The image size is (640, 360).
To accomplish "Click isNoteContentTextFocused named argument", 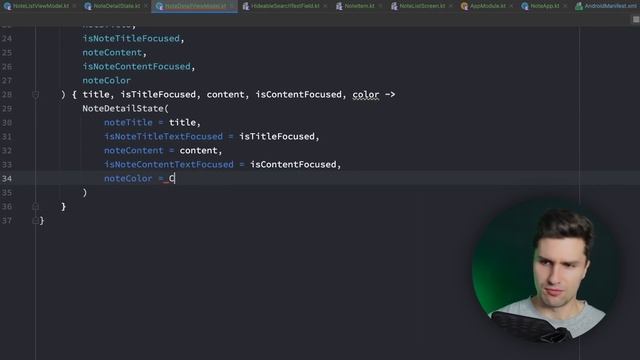I will 169,164.
